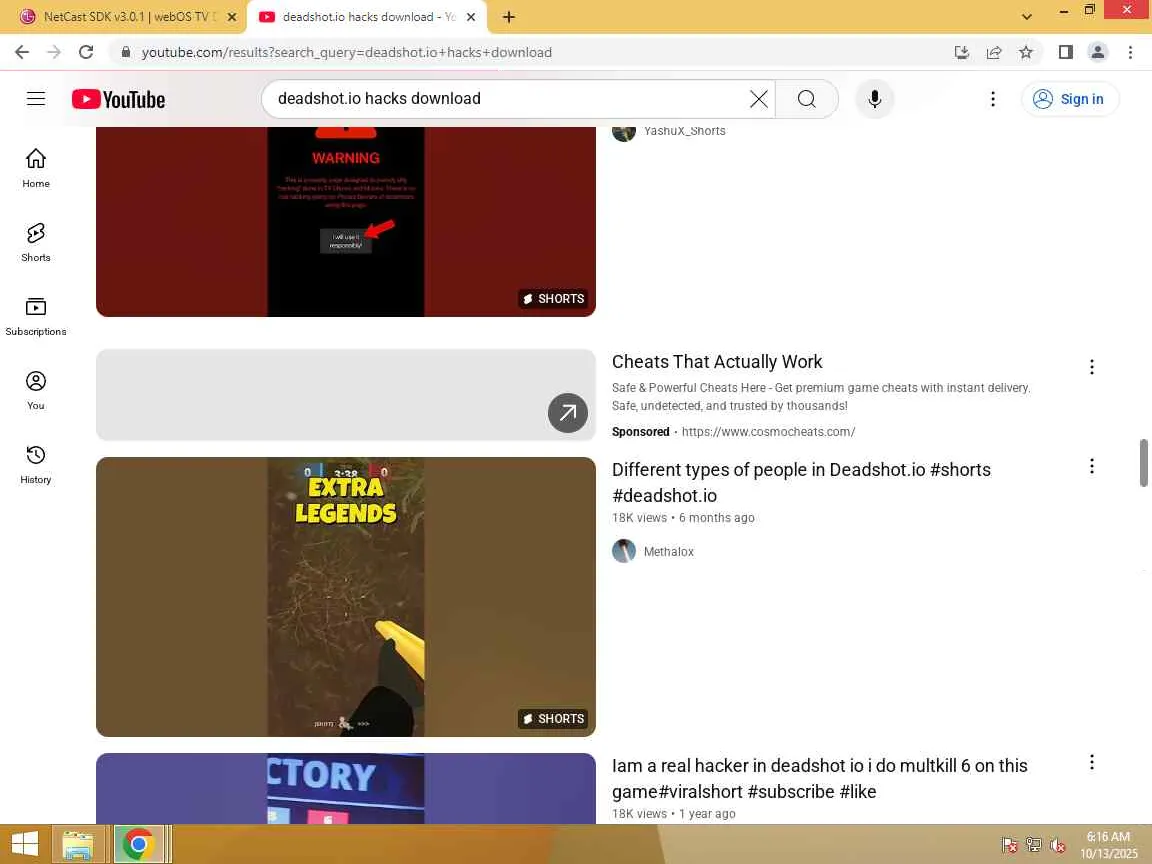Open Subscriptions in the sidebar
The image size is (1152, 864).
click(36, 317)
